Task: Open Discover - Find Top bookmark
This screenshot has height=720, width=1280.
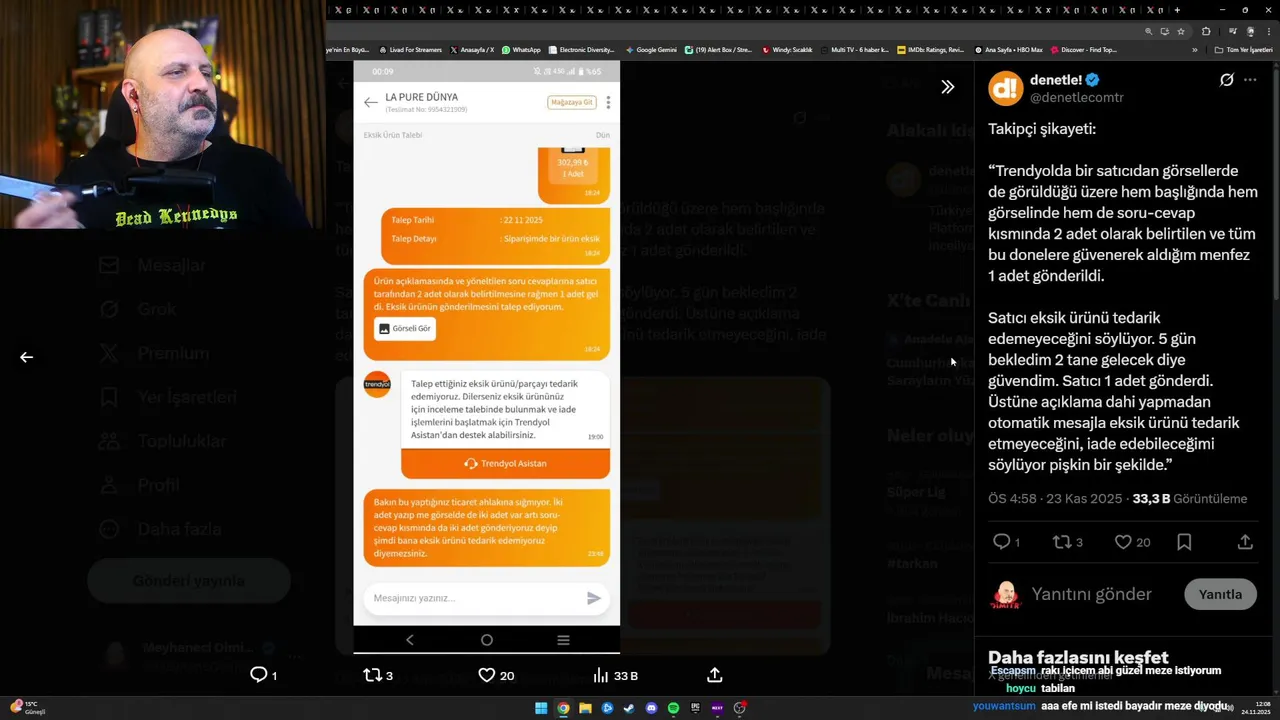Action: pos(1084,49)
